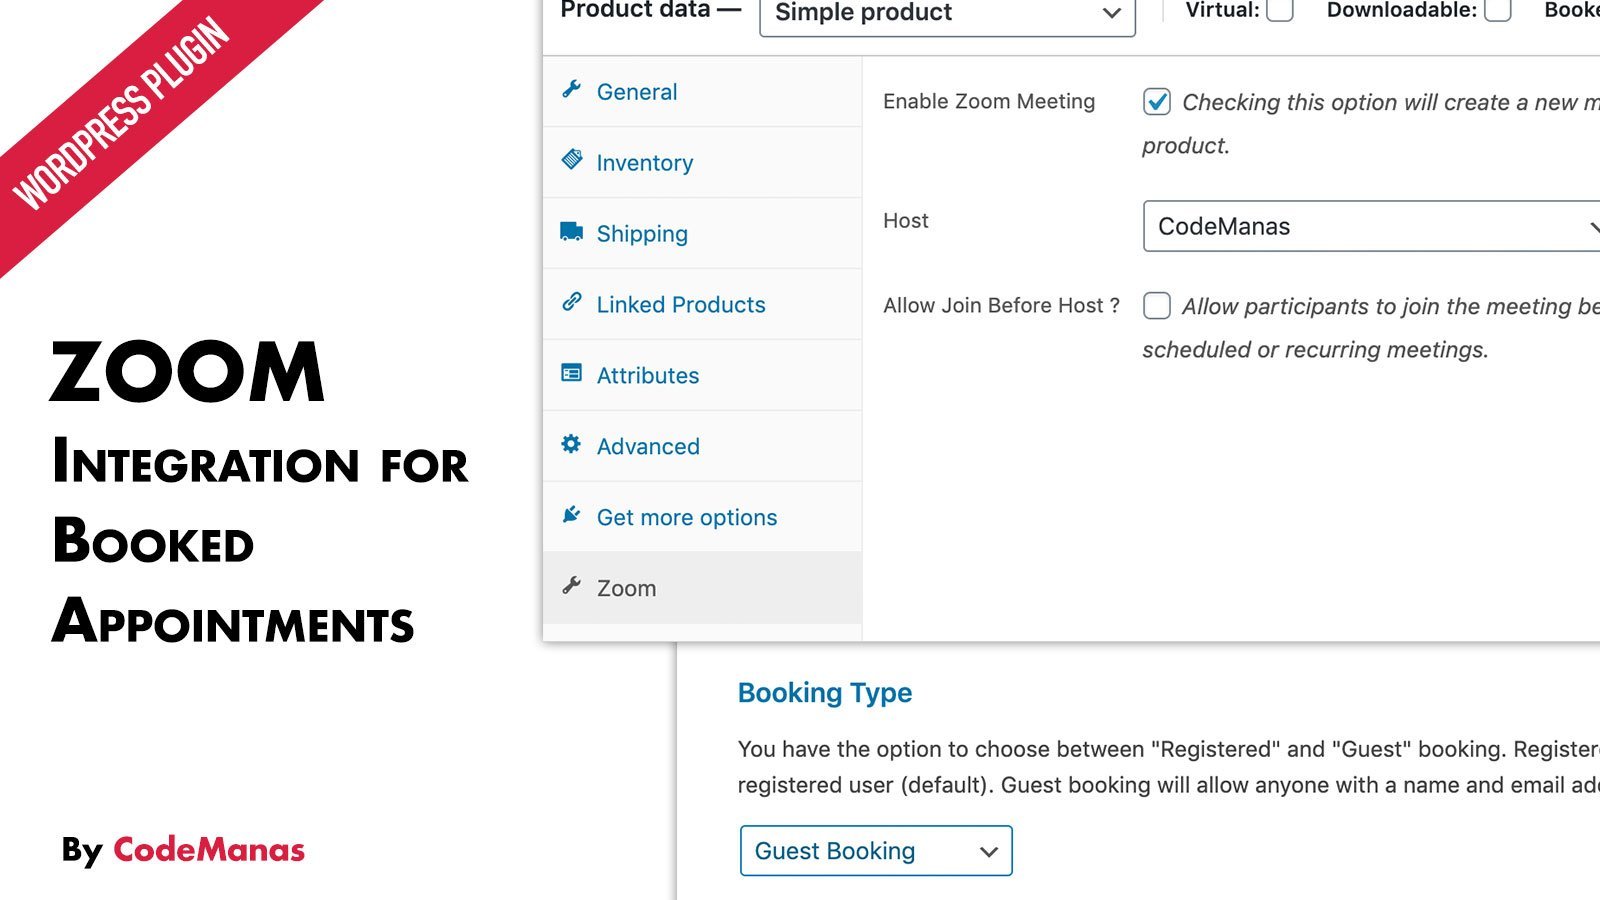Click the list icon beside Attributes
The image size is (1600, 900).
coord(572,374)
